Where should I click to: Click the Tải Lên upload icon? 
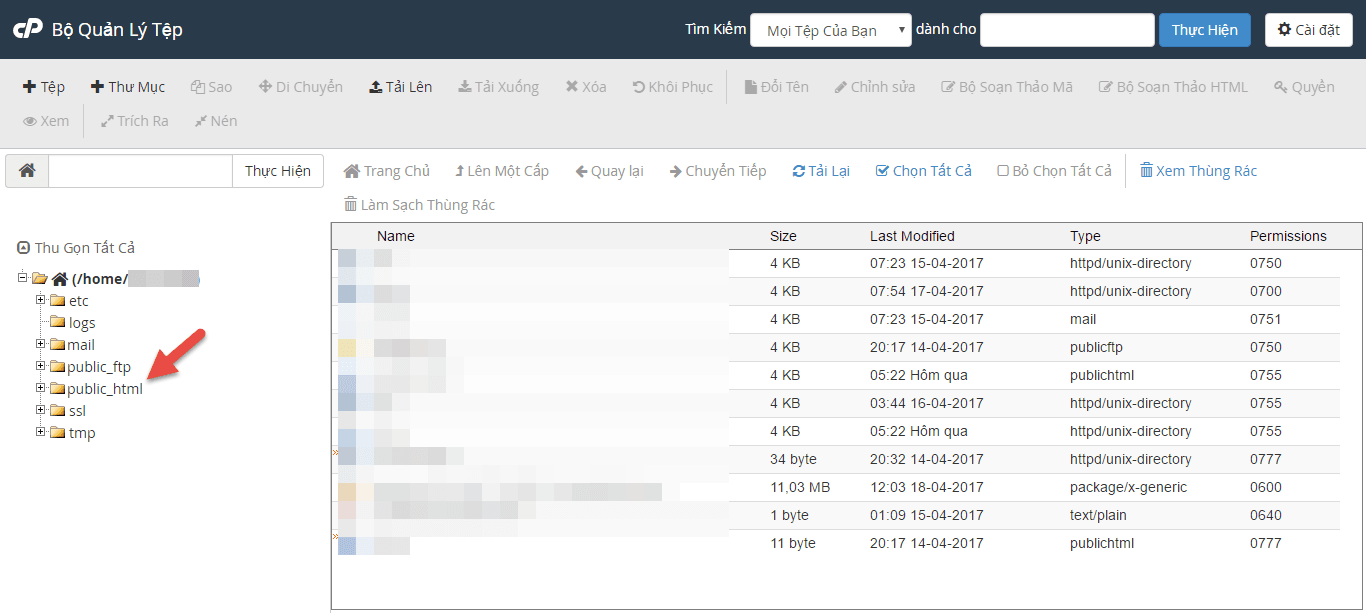pyautogui.click(x=376, y=87)
